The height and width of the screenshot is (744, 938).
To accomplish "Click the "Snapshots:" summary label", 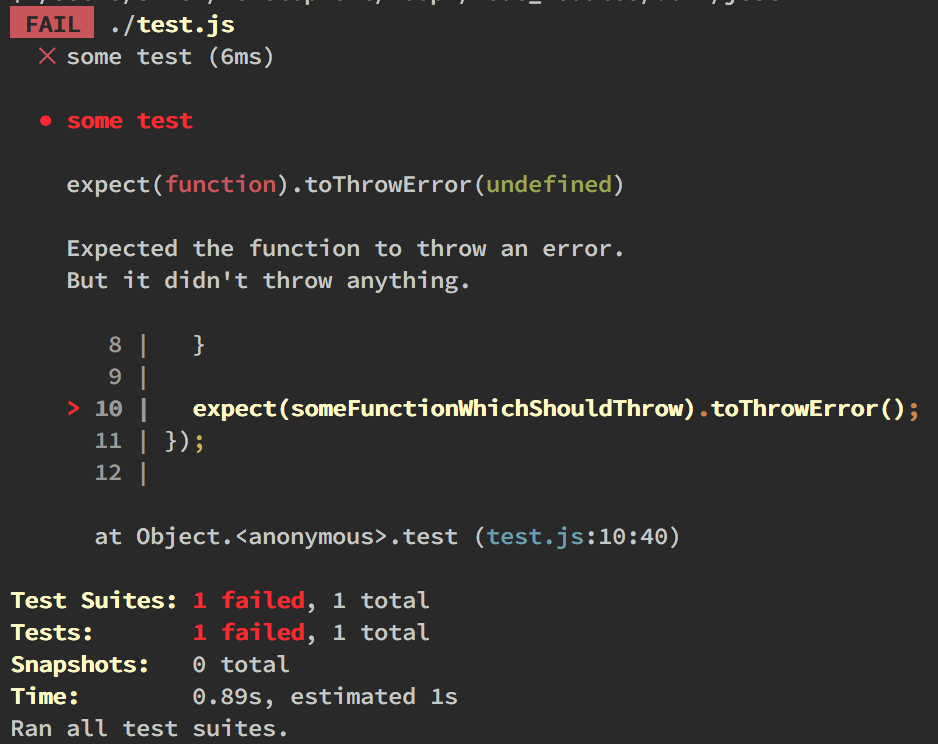I will [80, 665].
